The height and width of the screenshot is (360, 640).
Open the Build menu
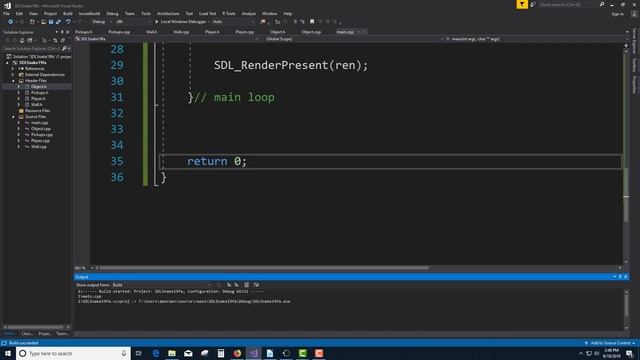click(68, 13)
